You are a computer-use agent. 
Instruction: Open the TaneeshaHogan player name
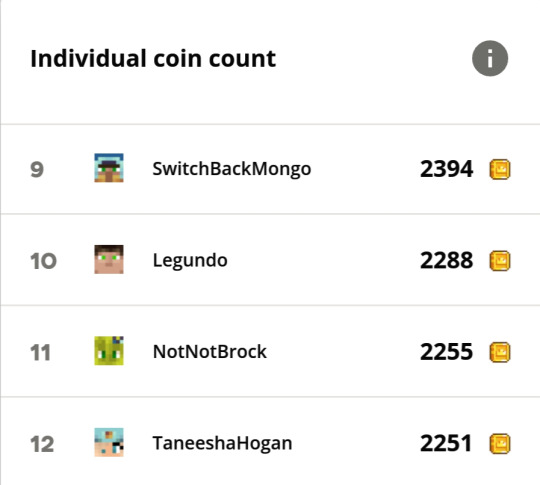222,443
